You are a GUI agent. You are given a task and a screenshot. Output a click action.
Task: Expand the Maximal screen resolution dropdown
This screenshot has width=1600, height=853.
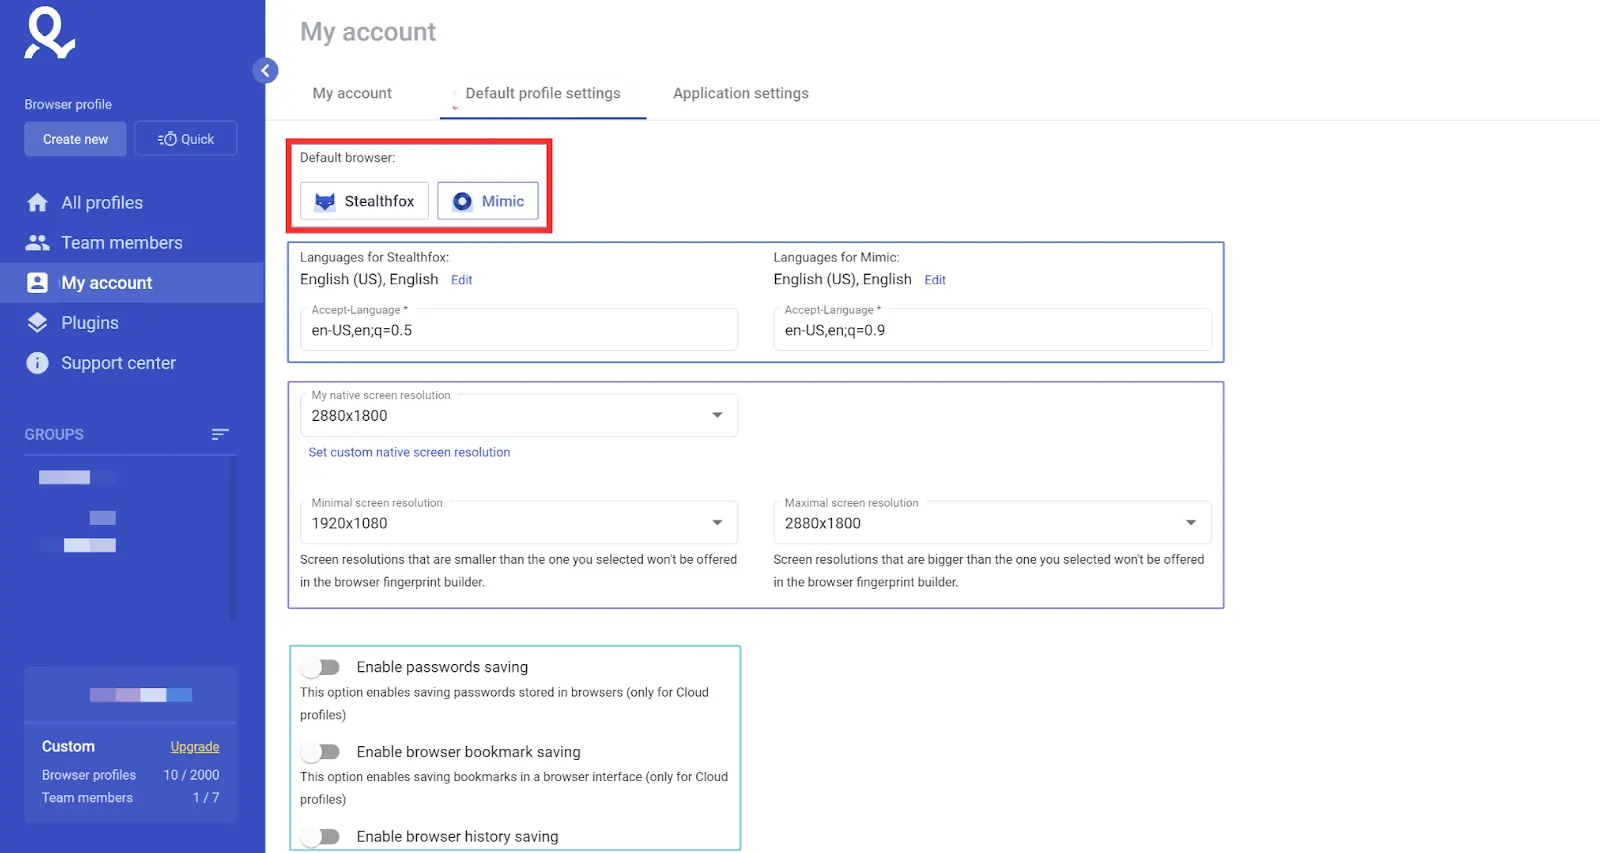coord(992,523)
